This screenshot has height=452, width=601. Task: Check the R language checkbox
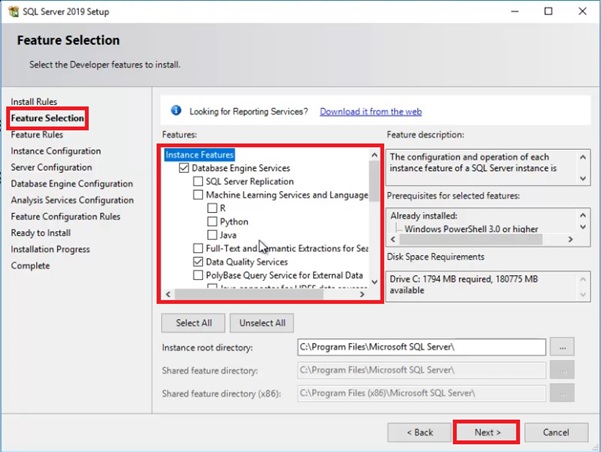(x=212, y=208)
